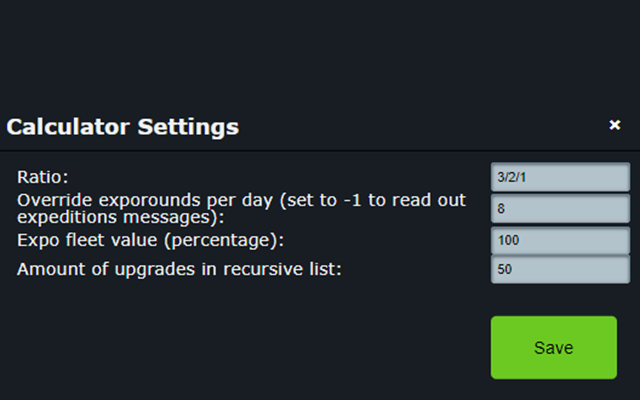The width and height of the screenshot is (640, 400).
Task: Focus the recursive list upgrades amount field
Action: pos(560,269)
